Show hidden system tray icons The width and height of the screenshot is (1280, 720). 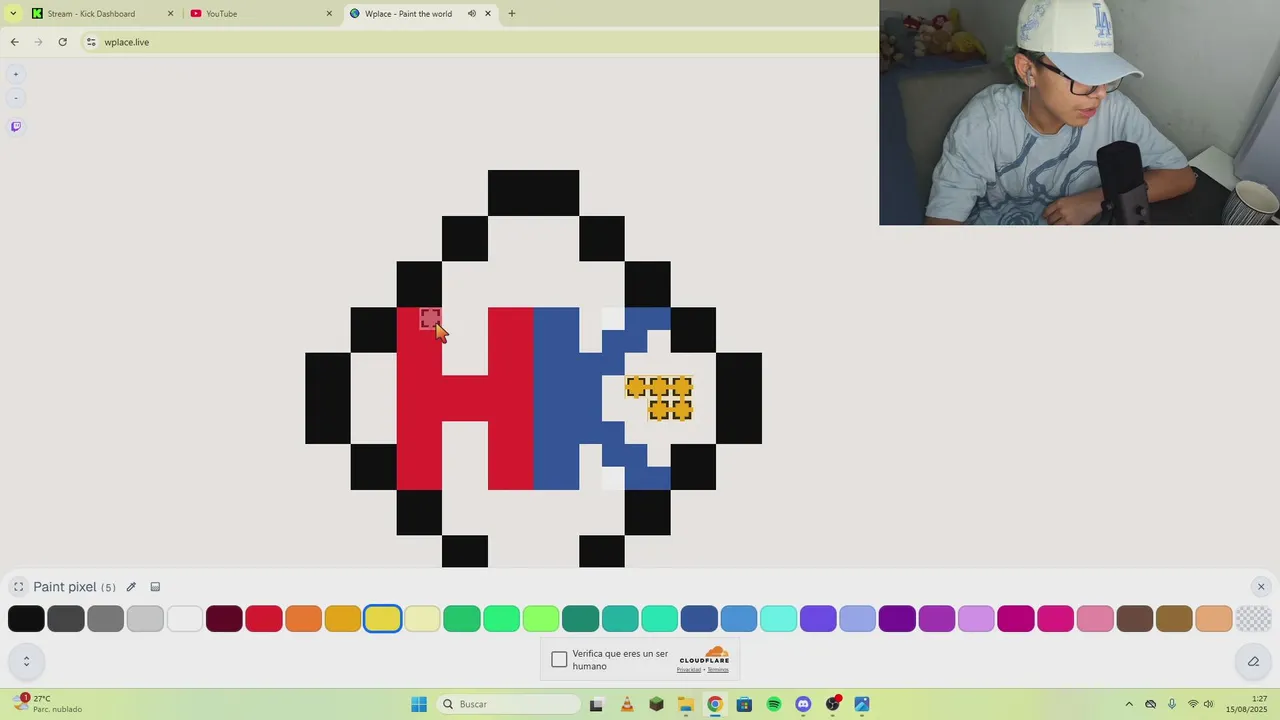pos(1129,704)
